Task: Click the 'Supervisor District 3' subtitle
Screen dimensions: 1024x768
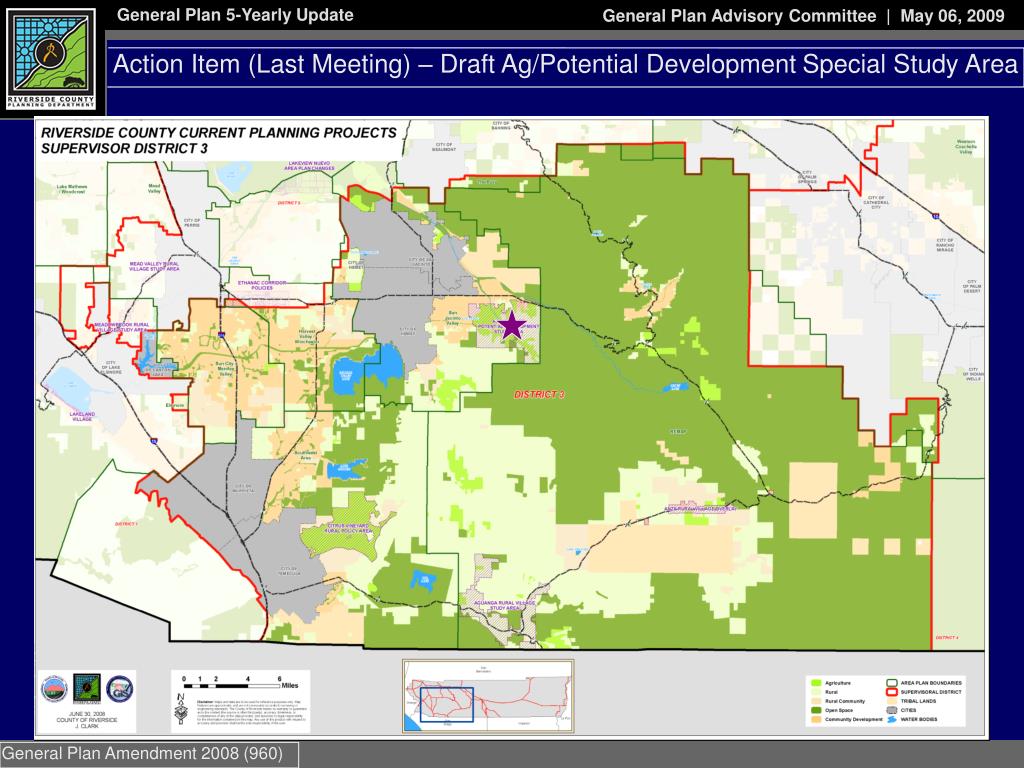Action: click(x=124, y=148)
